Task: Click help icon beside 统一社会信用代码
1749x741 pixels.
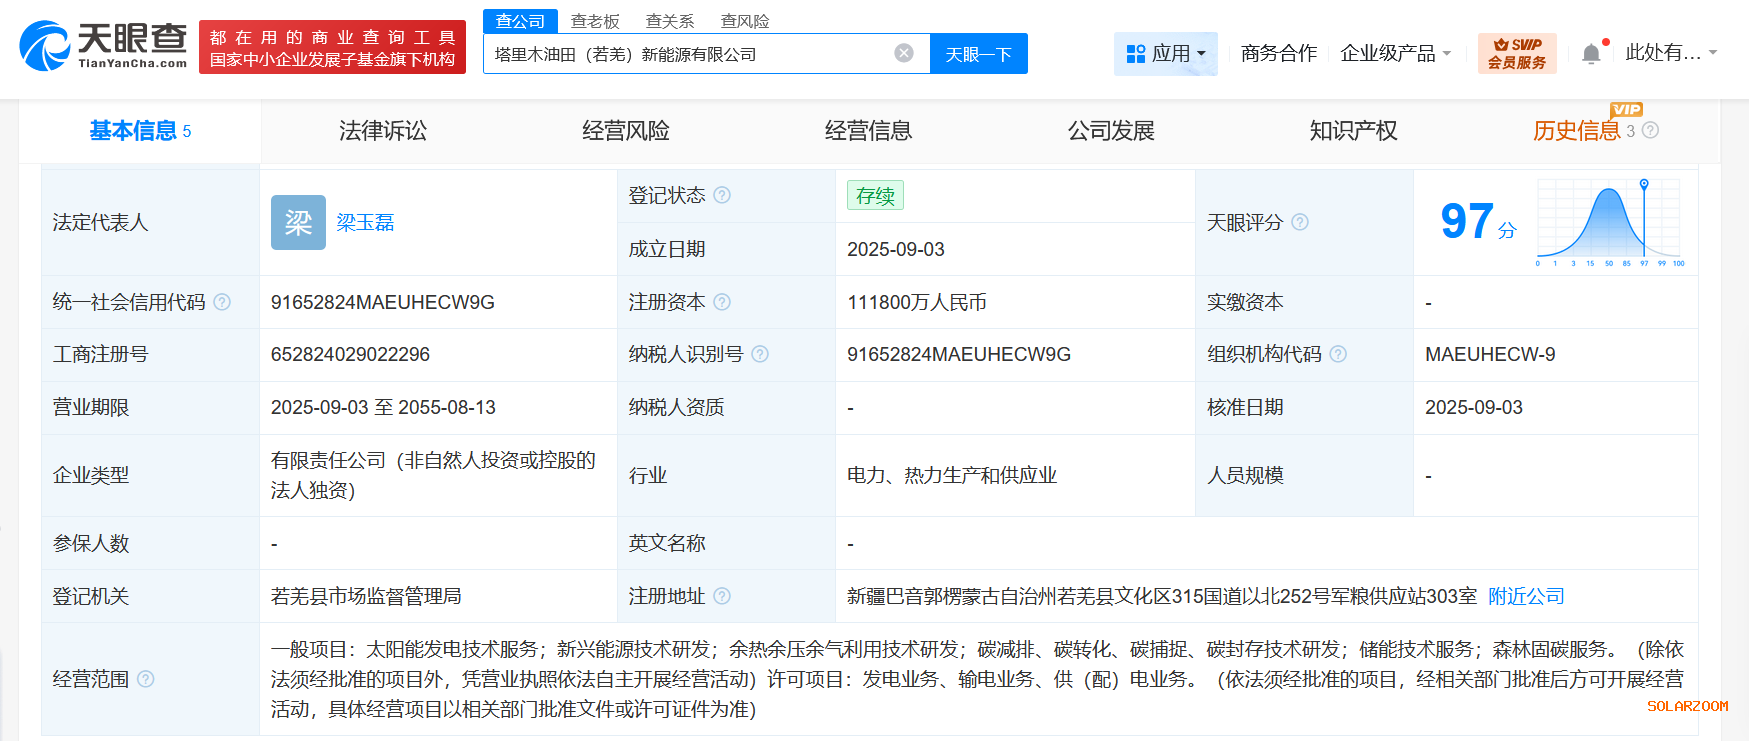Action: tap(222, 302)
